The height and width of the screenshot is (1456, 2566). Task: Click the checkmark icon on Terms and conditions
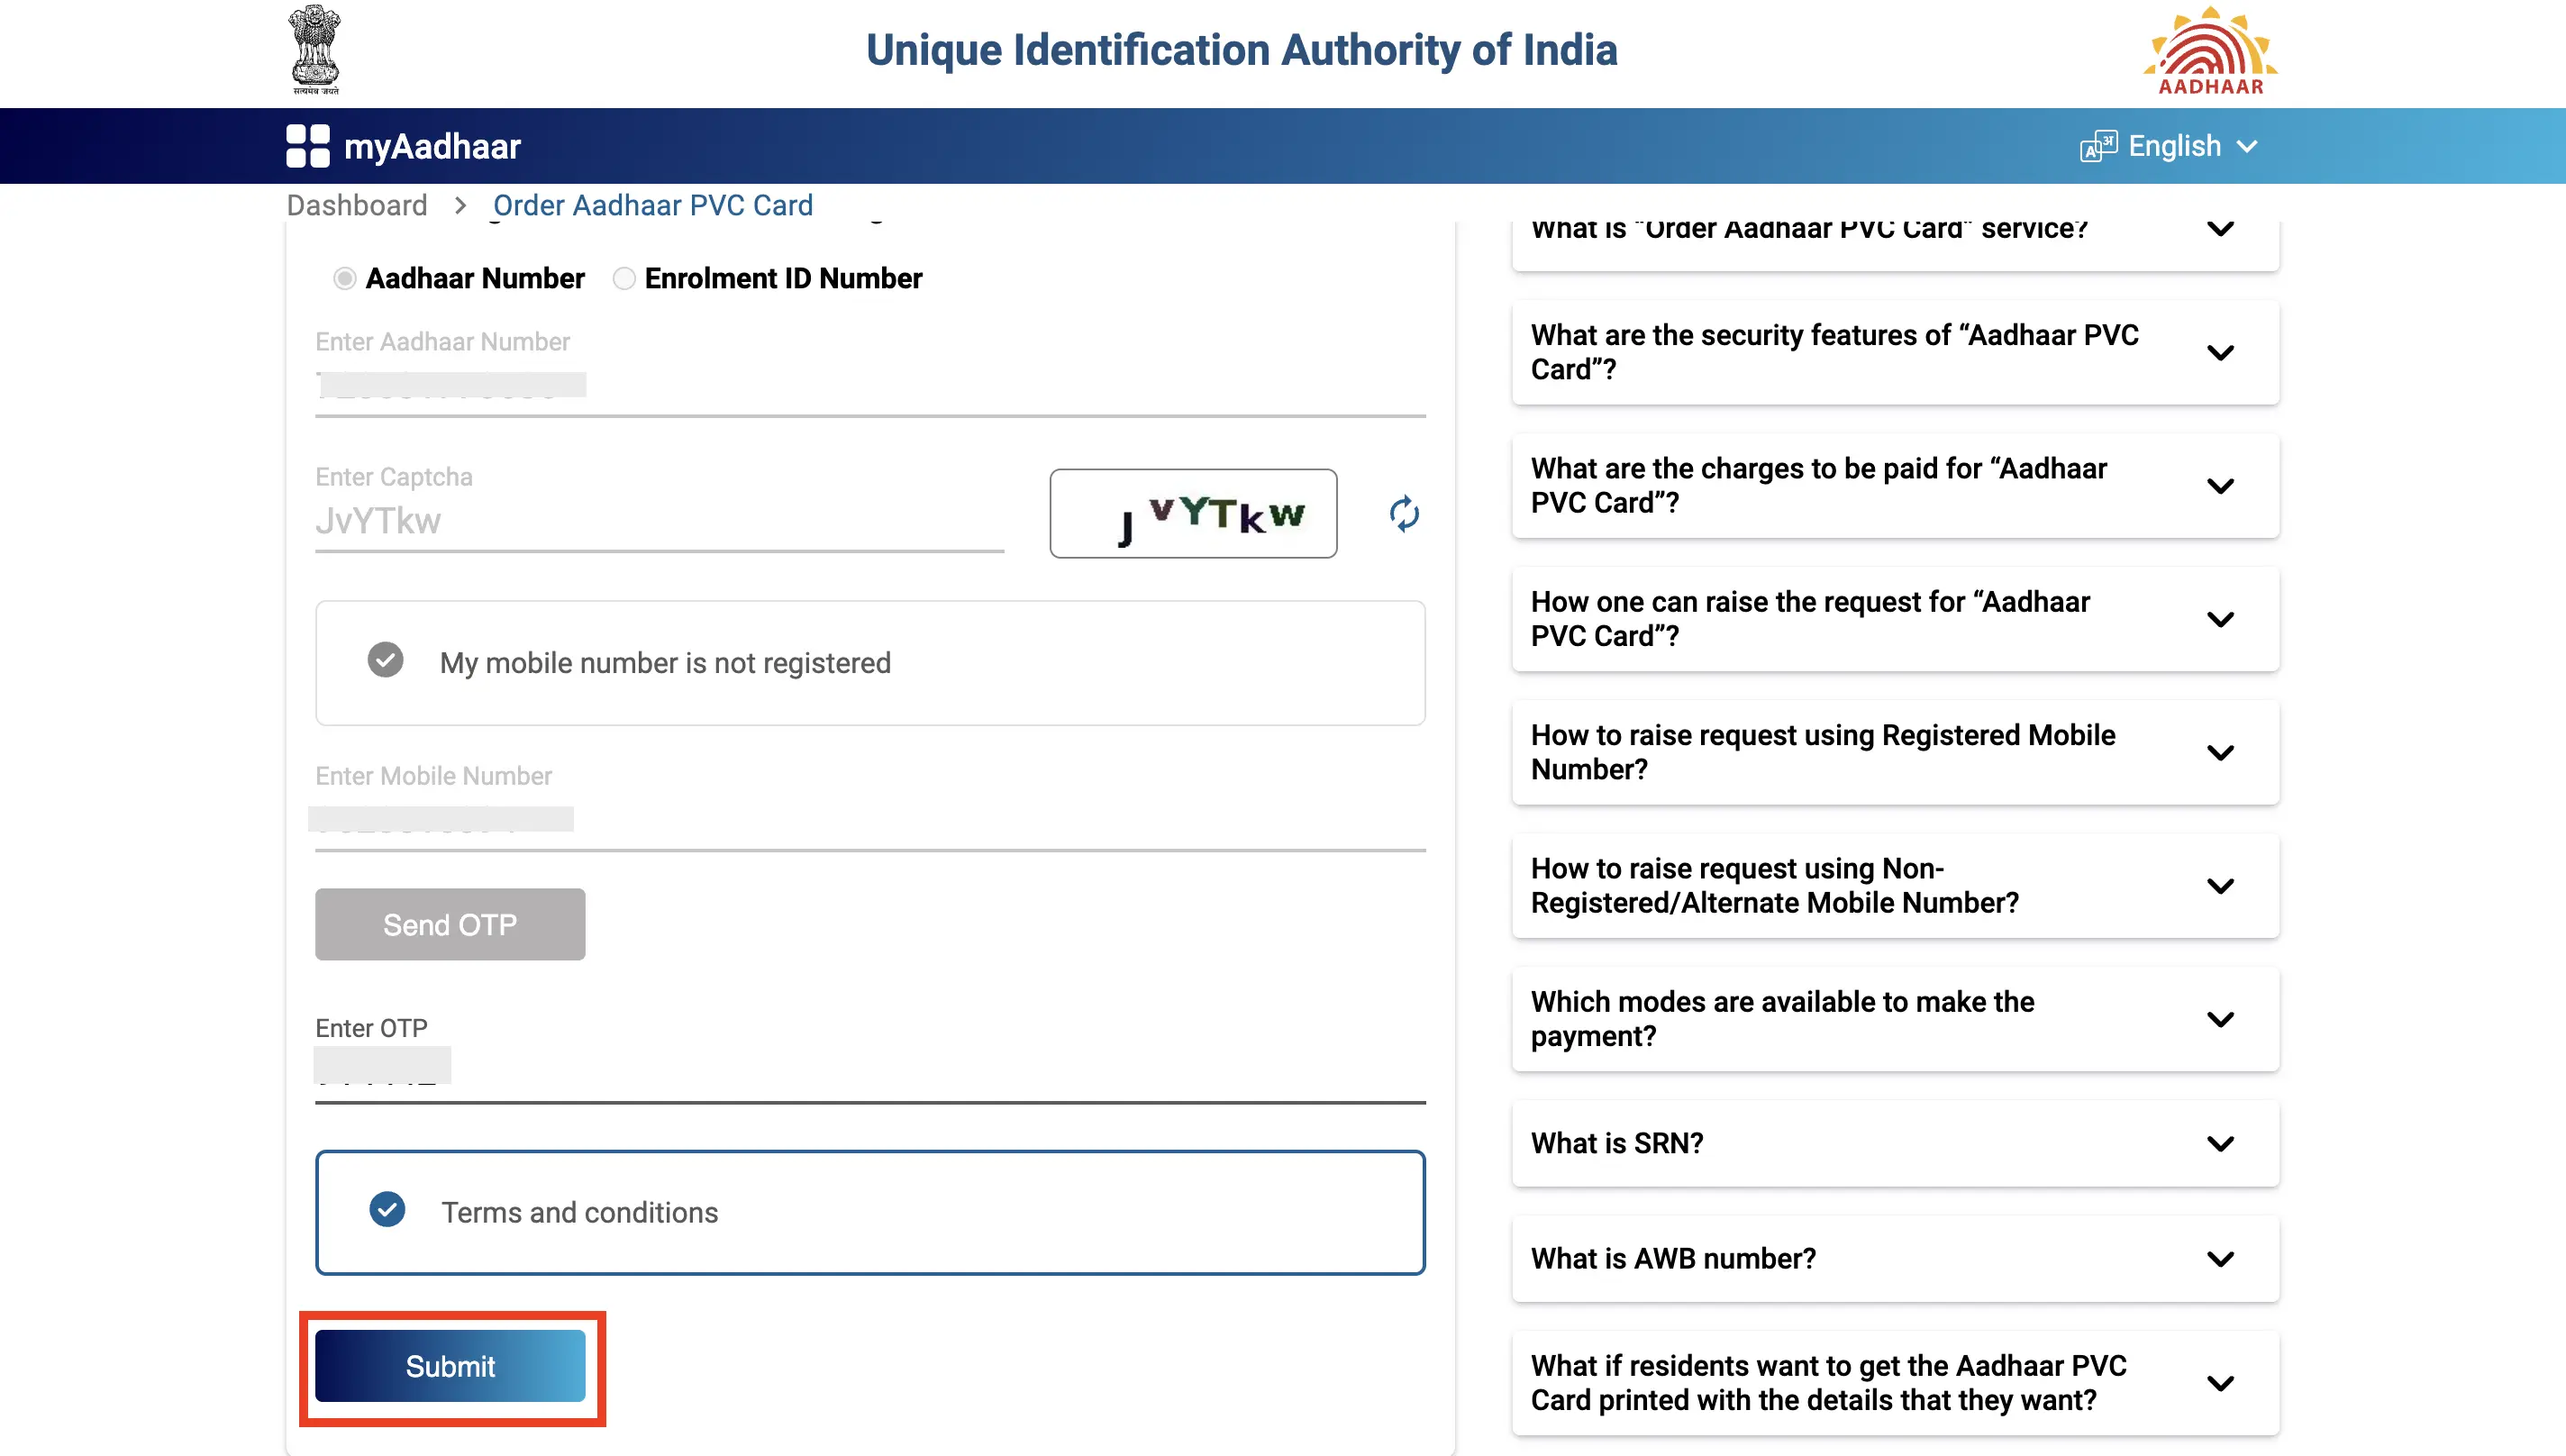[x=387, y=1213]
